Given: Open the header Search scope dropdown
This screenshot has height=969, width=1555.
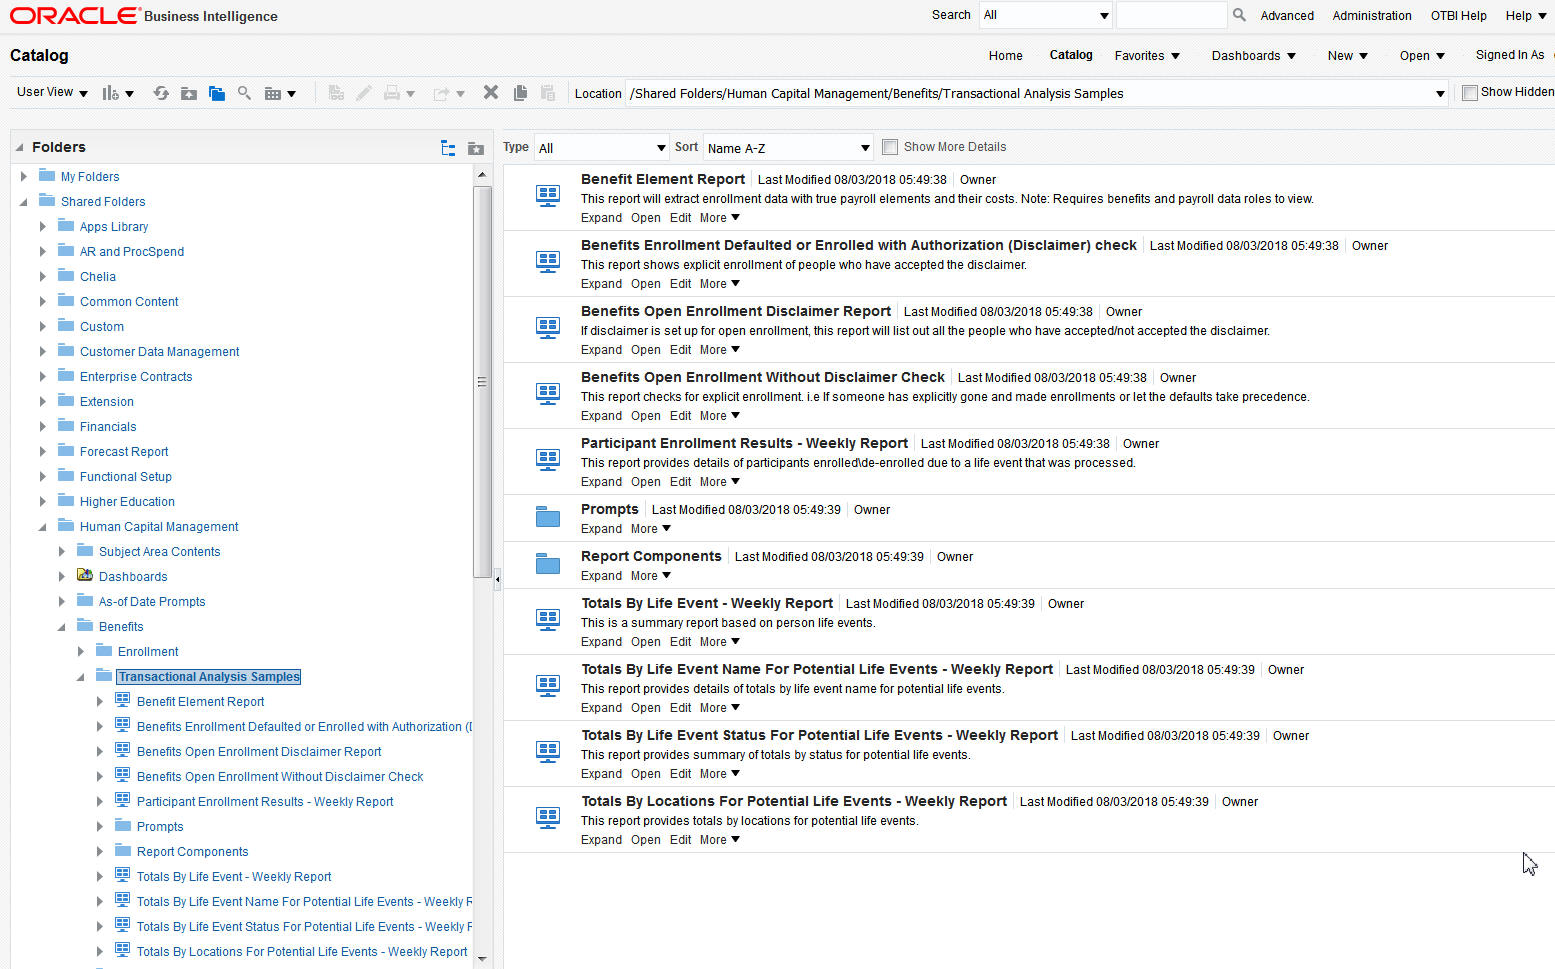Looking at the screenshot, I should pyautogui.click(x=1046, y=15).
